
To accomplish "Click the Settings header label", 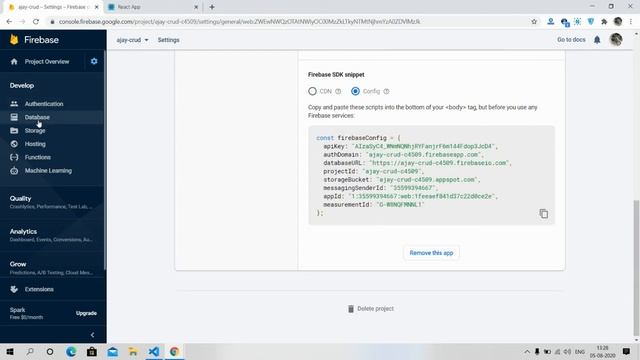I will pos(169,40).
